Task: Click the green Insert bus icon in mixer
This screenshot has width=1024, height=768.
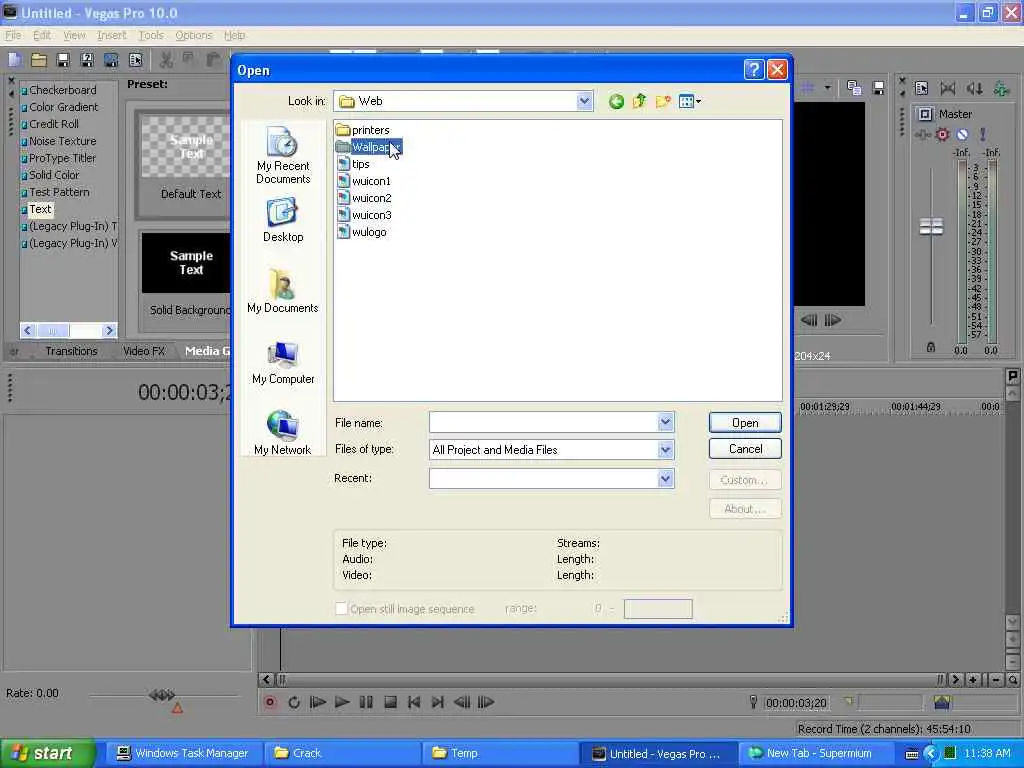Action: click(x=1000, y=88)
